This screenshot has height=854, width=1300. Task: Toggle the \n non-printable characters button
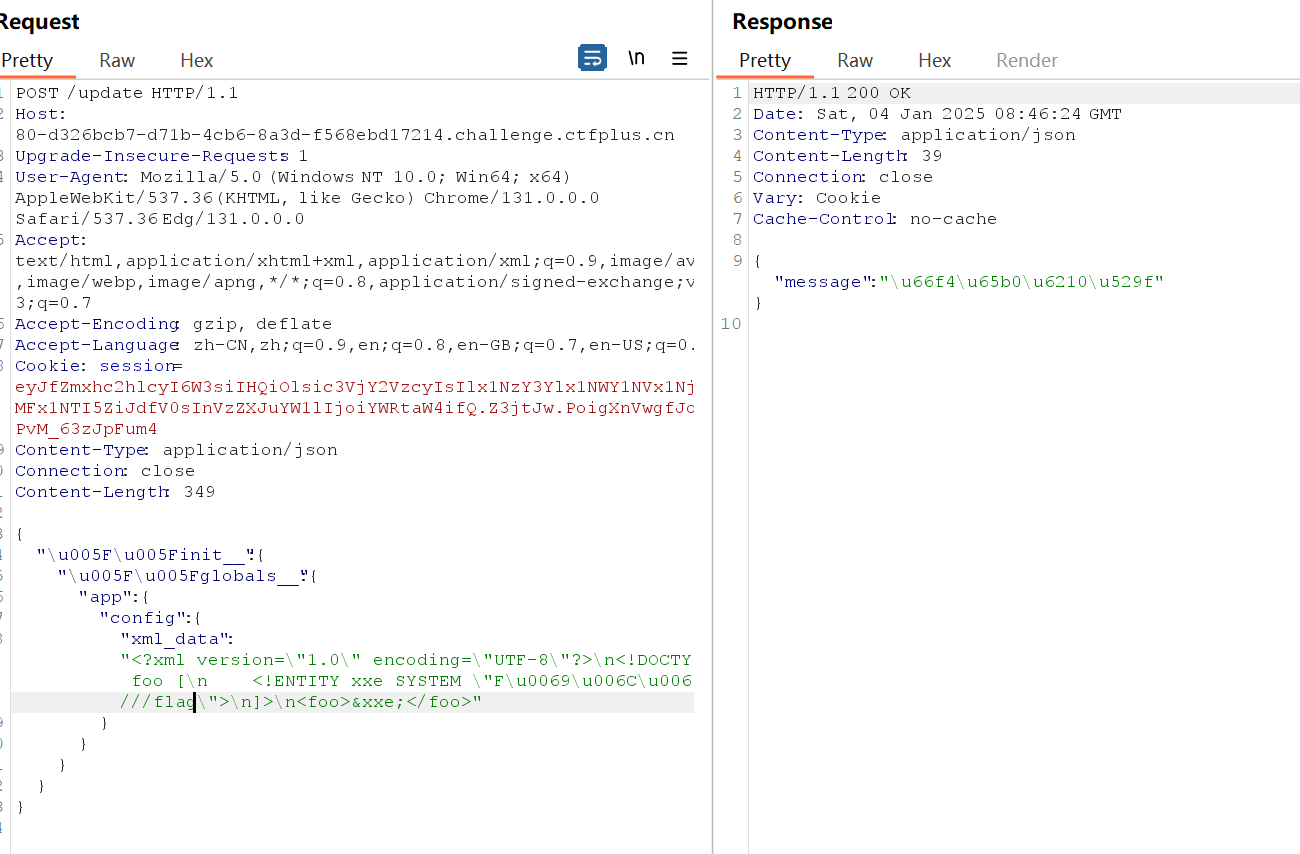point(636,58)
